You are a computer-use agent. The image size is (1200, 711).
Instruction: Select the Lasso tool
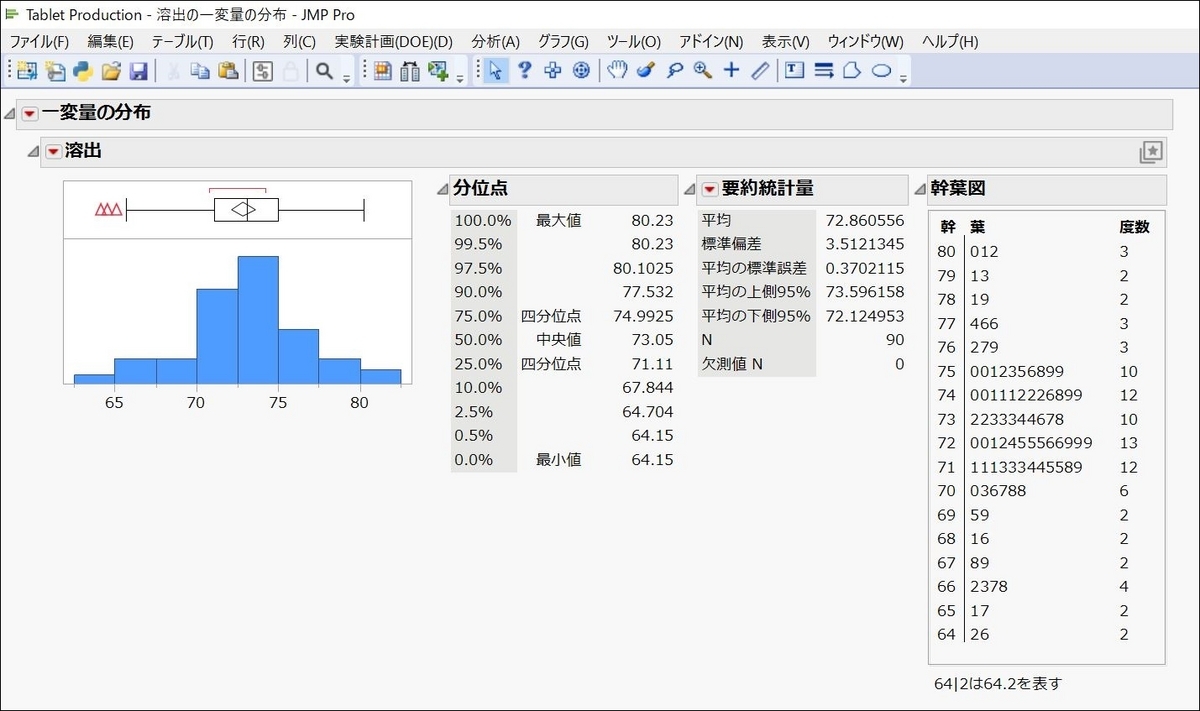[675, 71]
